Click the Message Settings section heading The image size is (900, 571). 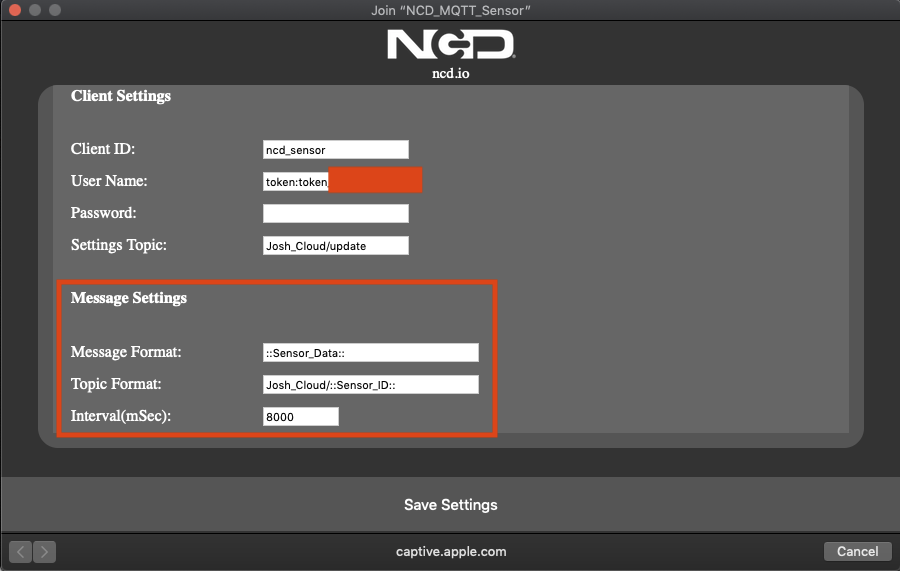click(129, 298)
